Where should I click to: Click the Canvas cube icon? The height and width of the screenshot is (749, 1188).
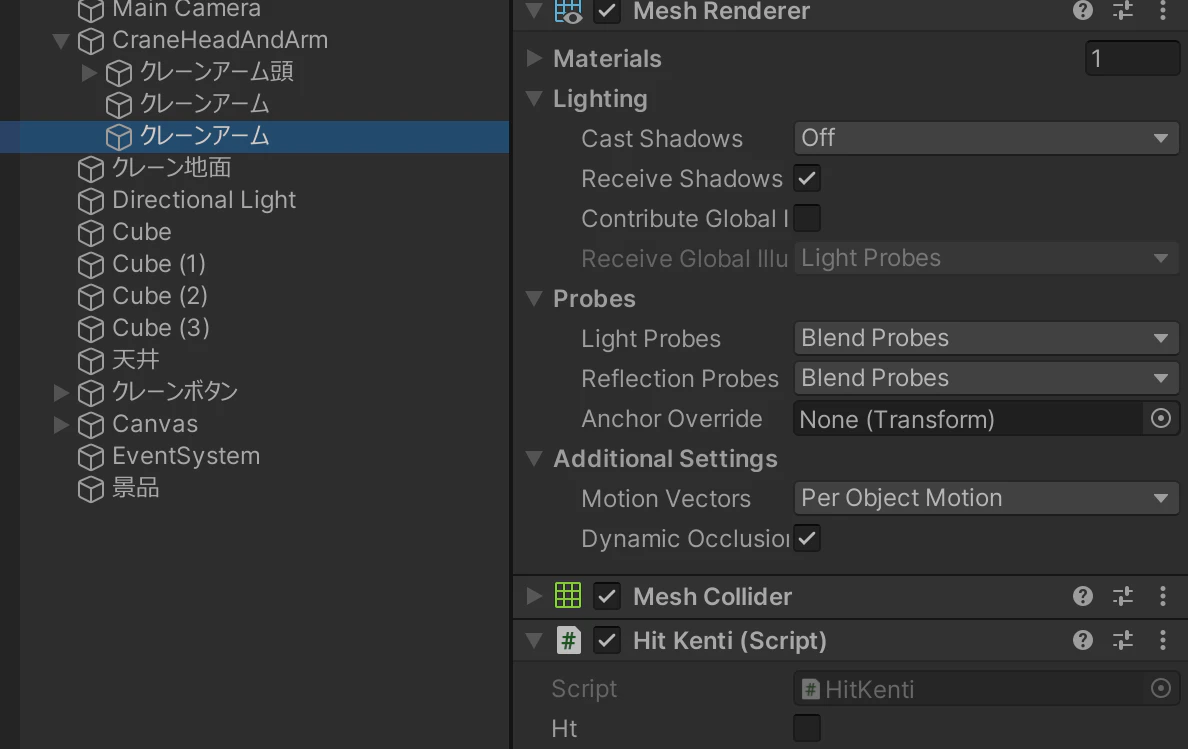tap(91, 425)
